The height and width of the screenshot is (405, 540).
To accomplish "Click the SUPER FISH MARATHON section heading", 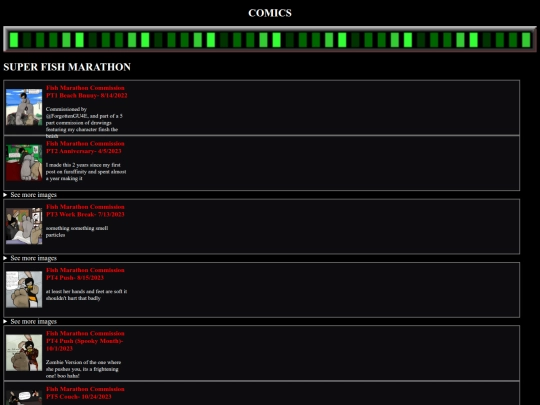I will [67, 67].
